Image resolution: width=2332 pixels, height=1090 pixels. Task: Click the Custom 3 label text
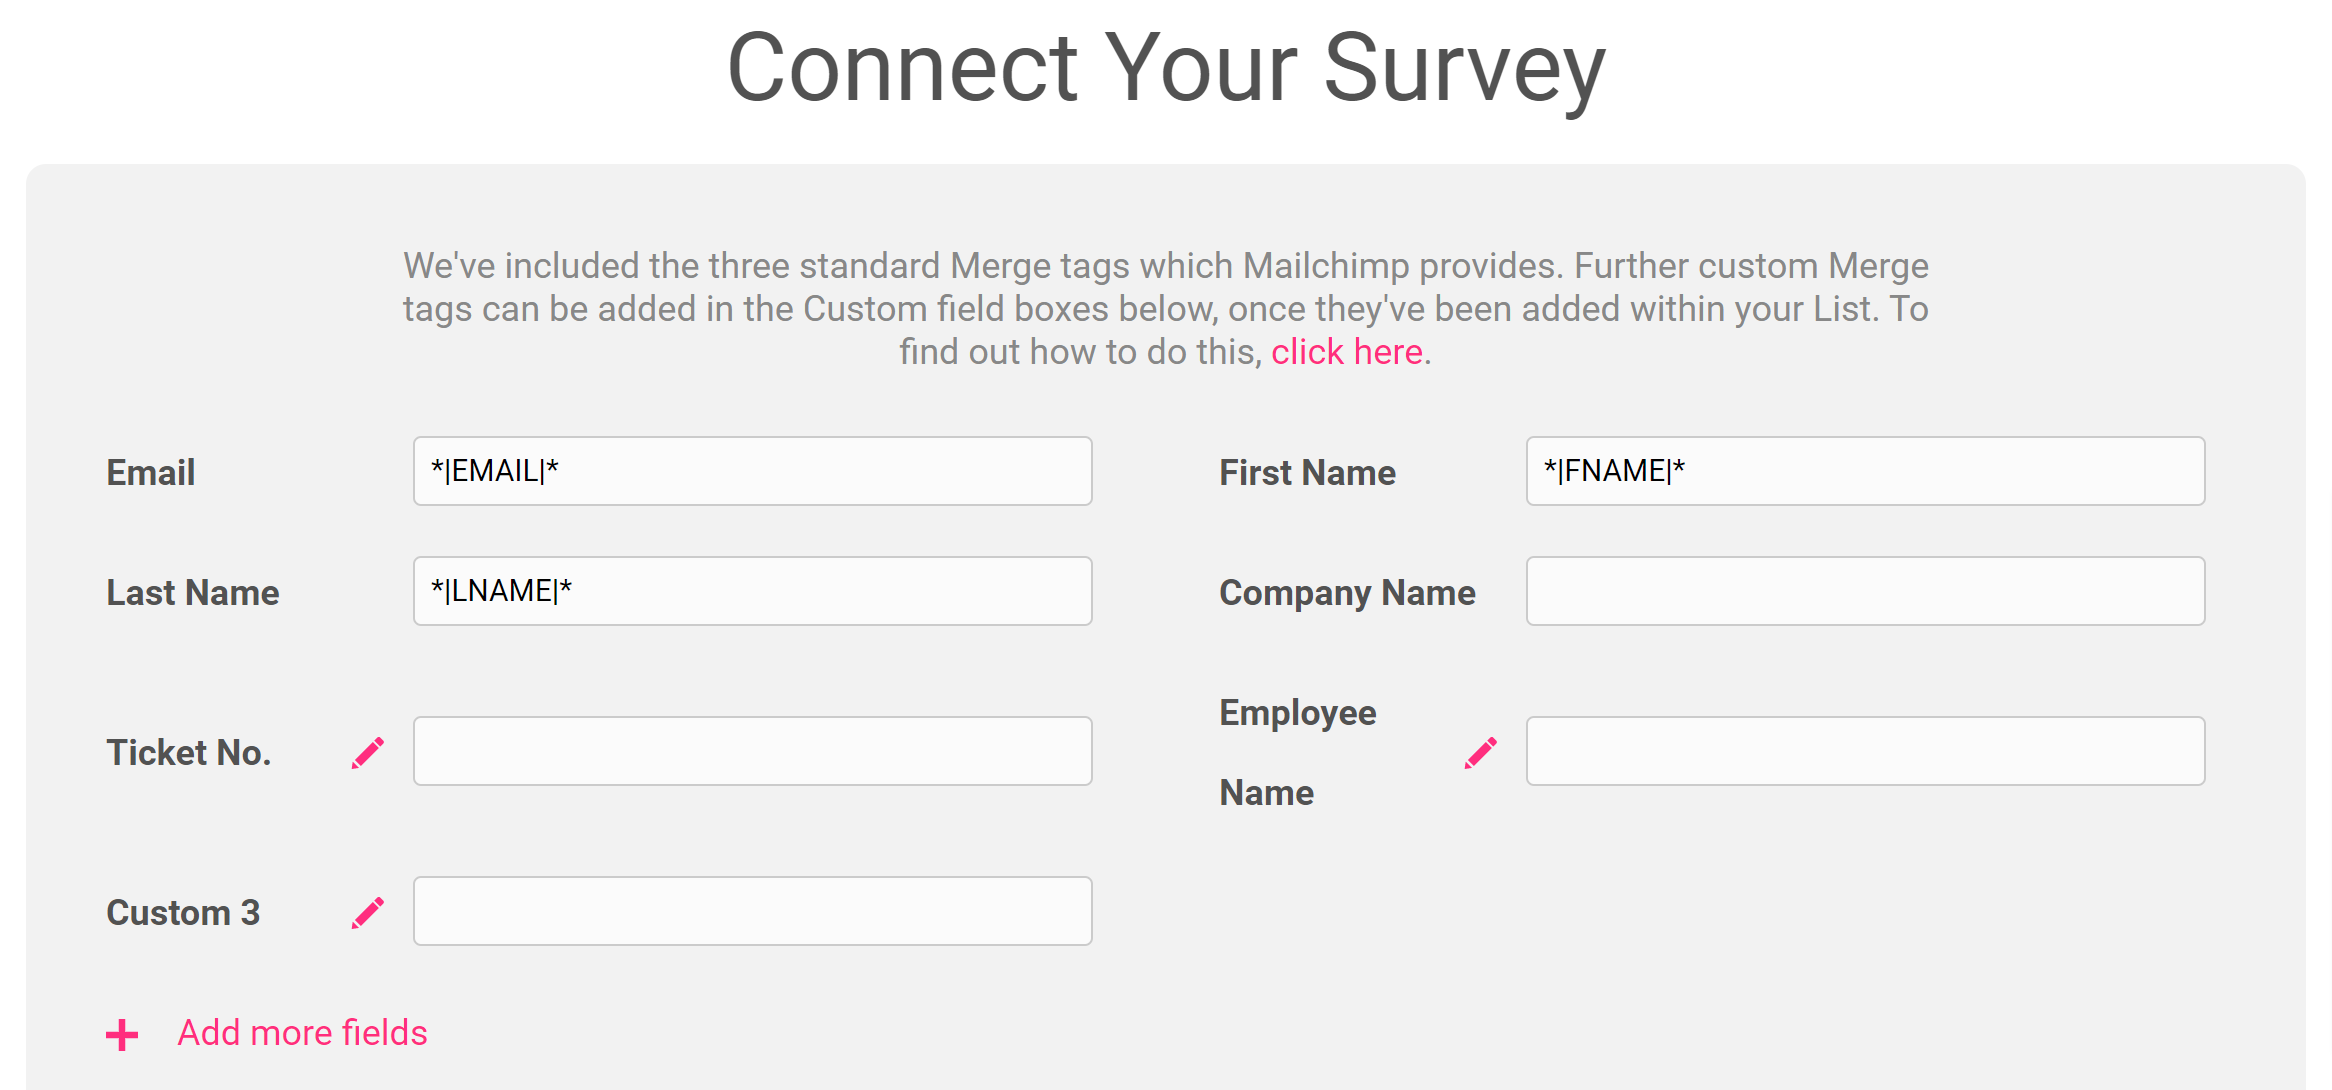click(183, 913)
